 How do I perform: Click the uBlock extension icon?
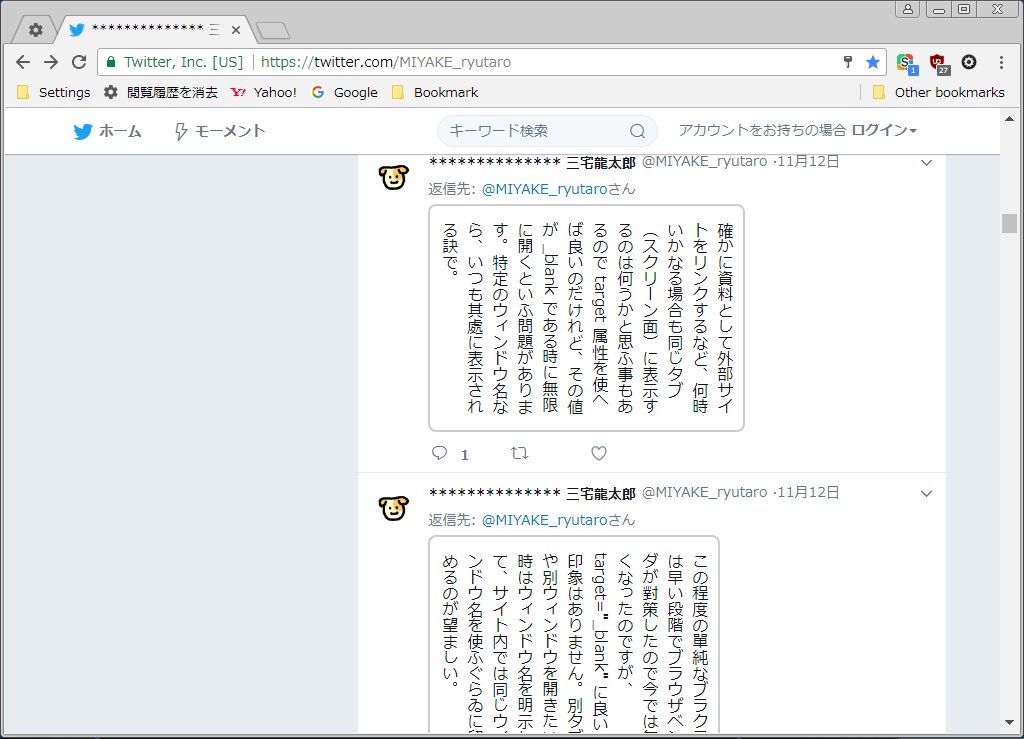coord(937,62)
